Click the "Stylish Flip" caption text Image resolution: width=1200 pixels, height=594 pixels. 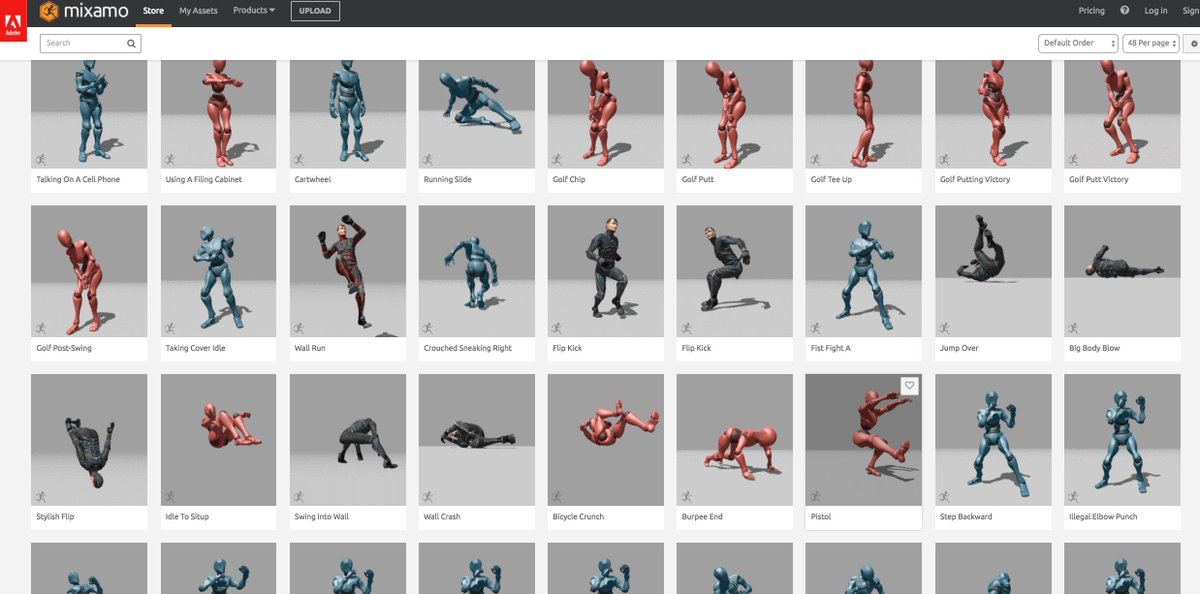56,517
